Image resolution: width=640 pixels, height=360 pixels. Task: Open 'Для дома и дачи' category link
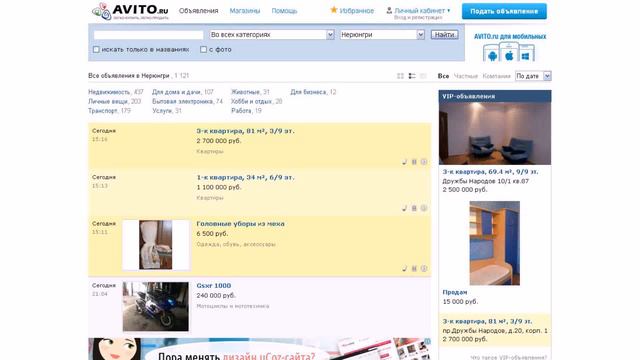[176, 92]
